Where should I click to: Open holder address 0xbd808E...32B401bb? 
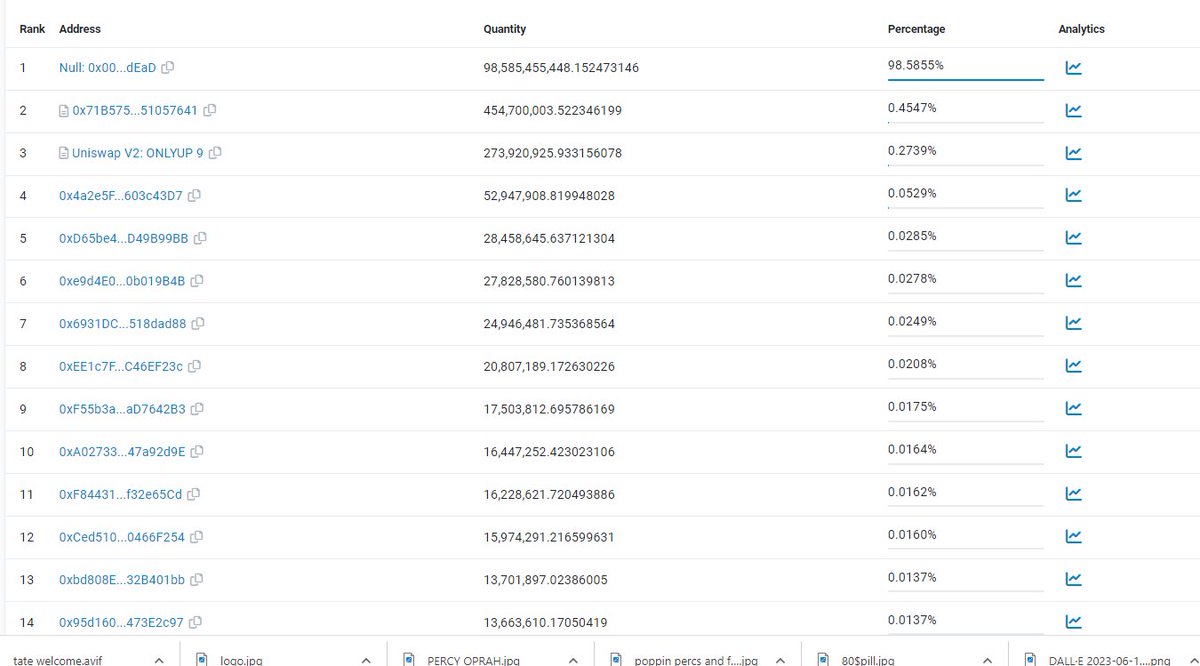pyautogui.click(x=122, y=579)
